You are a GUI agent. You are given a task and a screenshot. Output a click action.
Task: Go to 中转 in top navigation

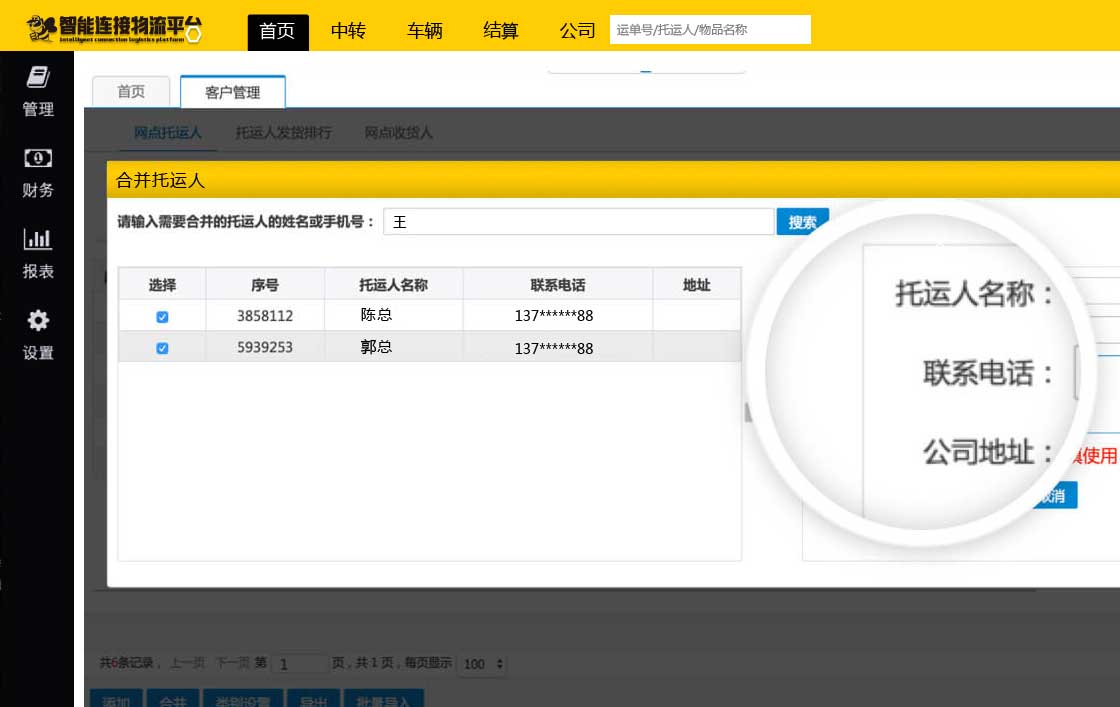click(348, 31)
